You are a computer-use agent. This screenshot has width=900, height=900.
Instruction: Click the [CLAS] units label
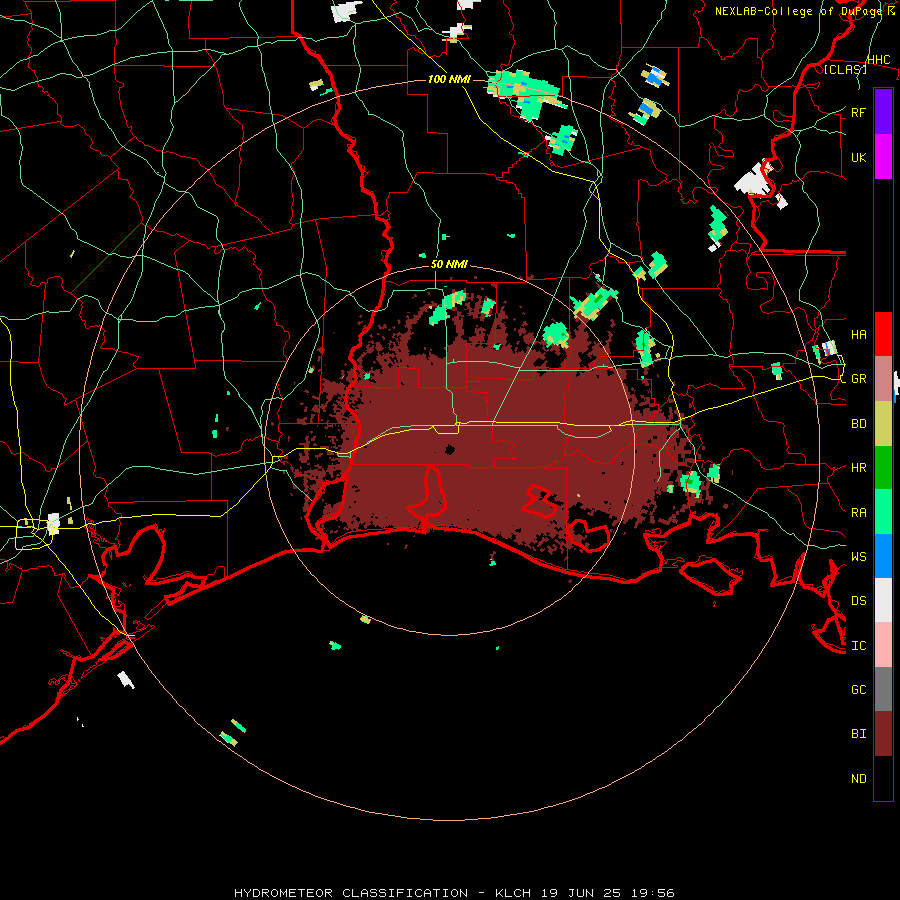845,69
